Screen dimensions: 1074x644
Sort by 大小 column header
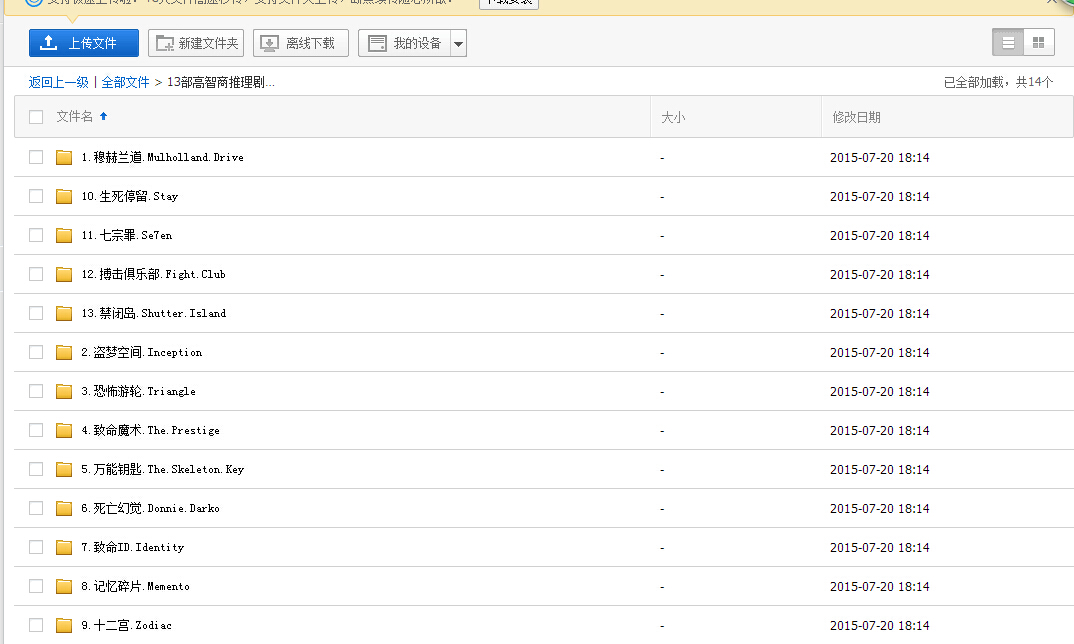click(x=673, y=117)
